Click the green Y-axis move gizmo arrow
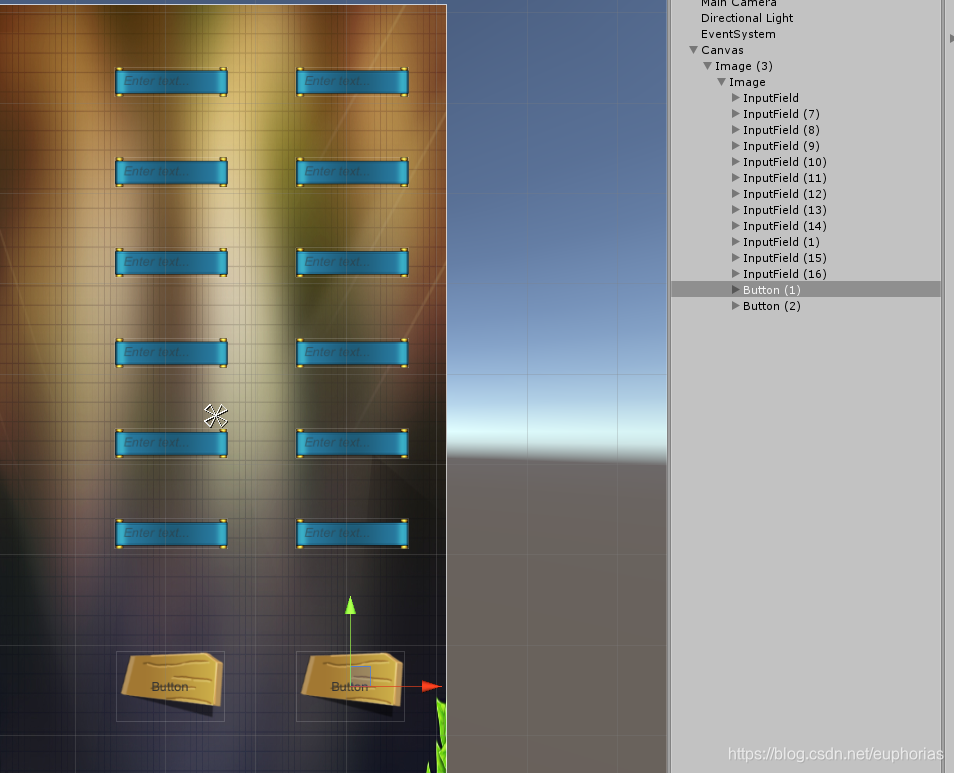Image resolution: width=954 pixels, height=773 pixels. click(x=350, y=605)
